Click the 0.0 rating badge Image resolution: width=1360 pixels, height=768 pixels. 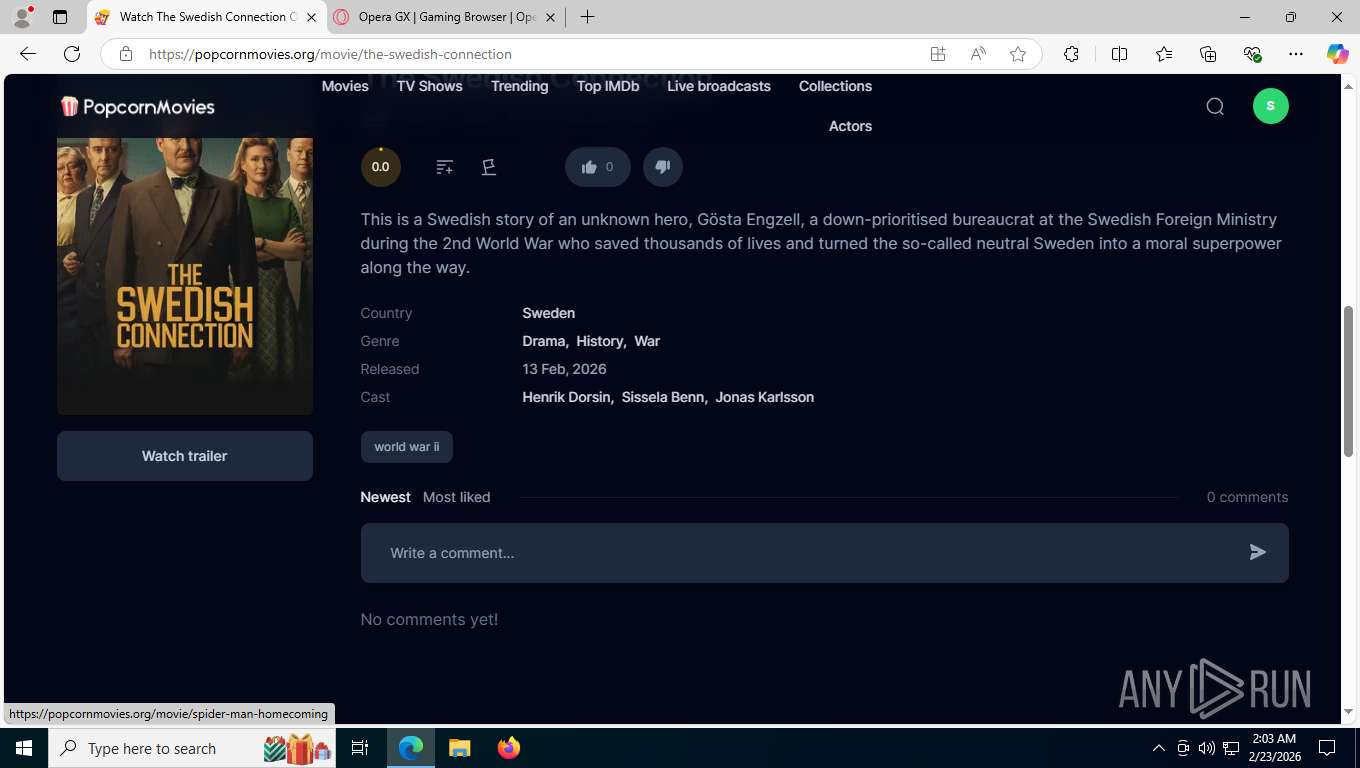[x=381, y=167]
